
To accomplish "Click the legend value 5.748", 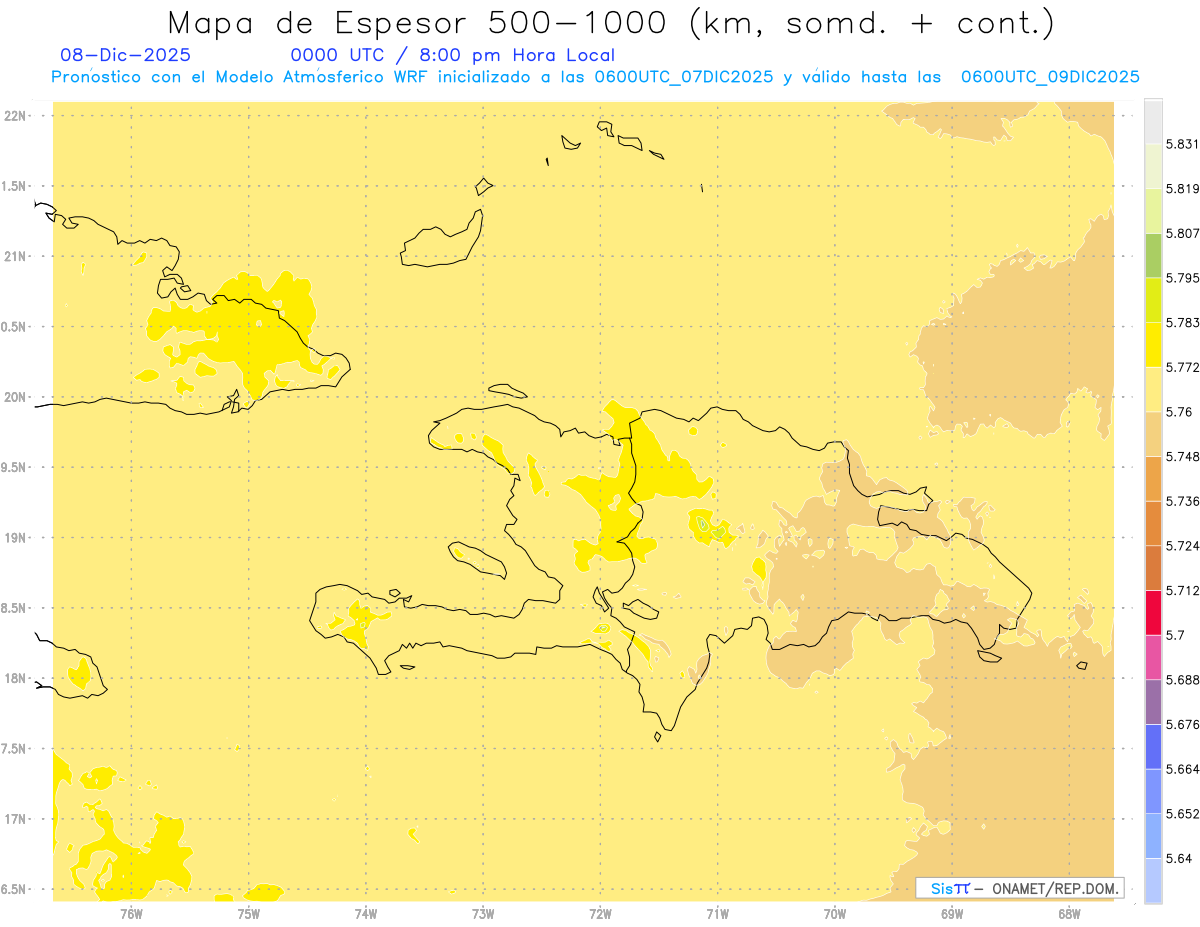I will click(1182, 456).
